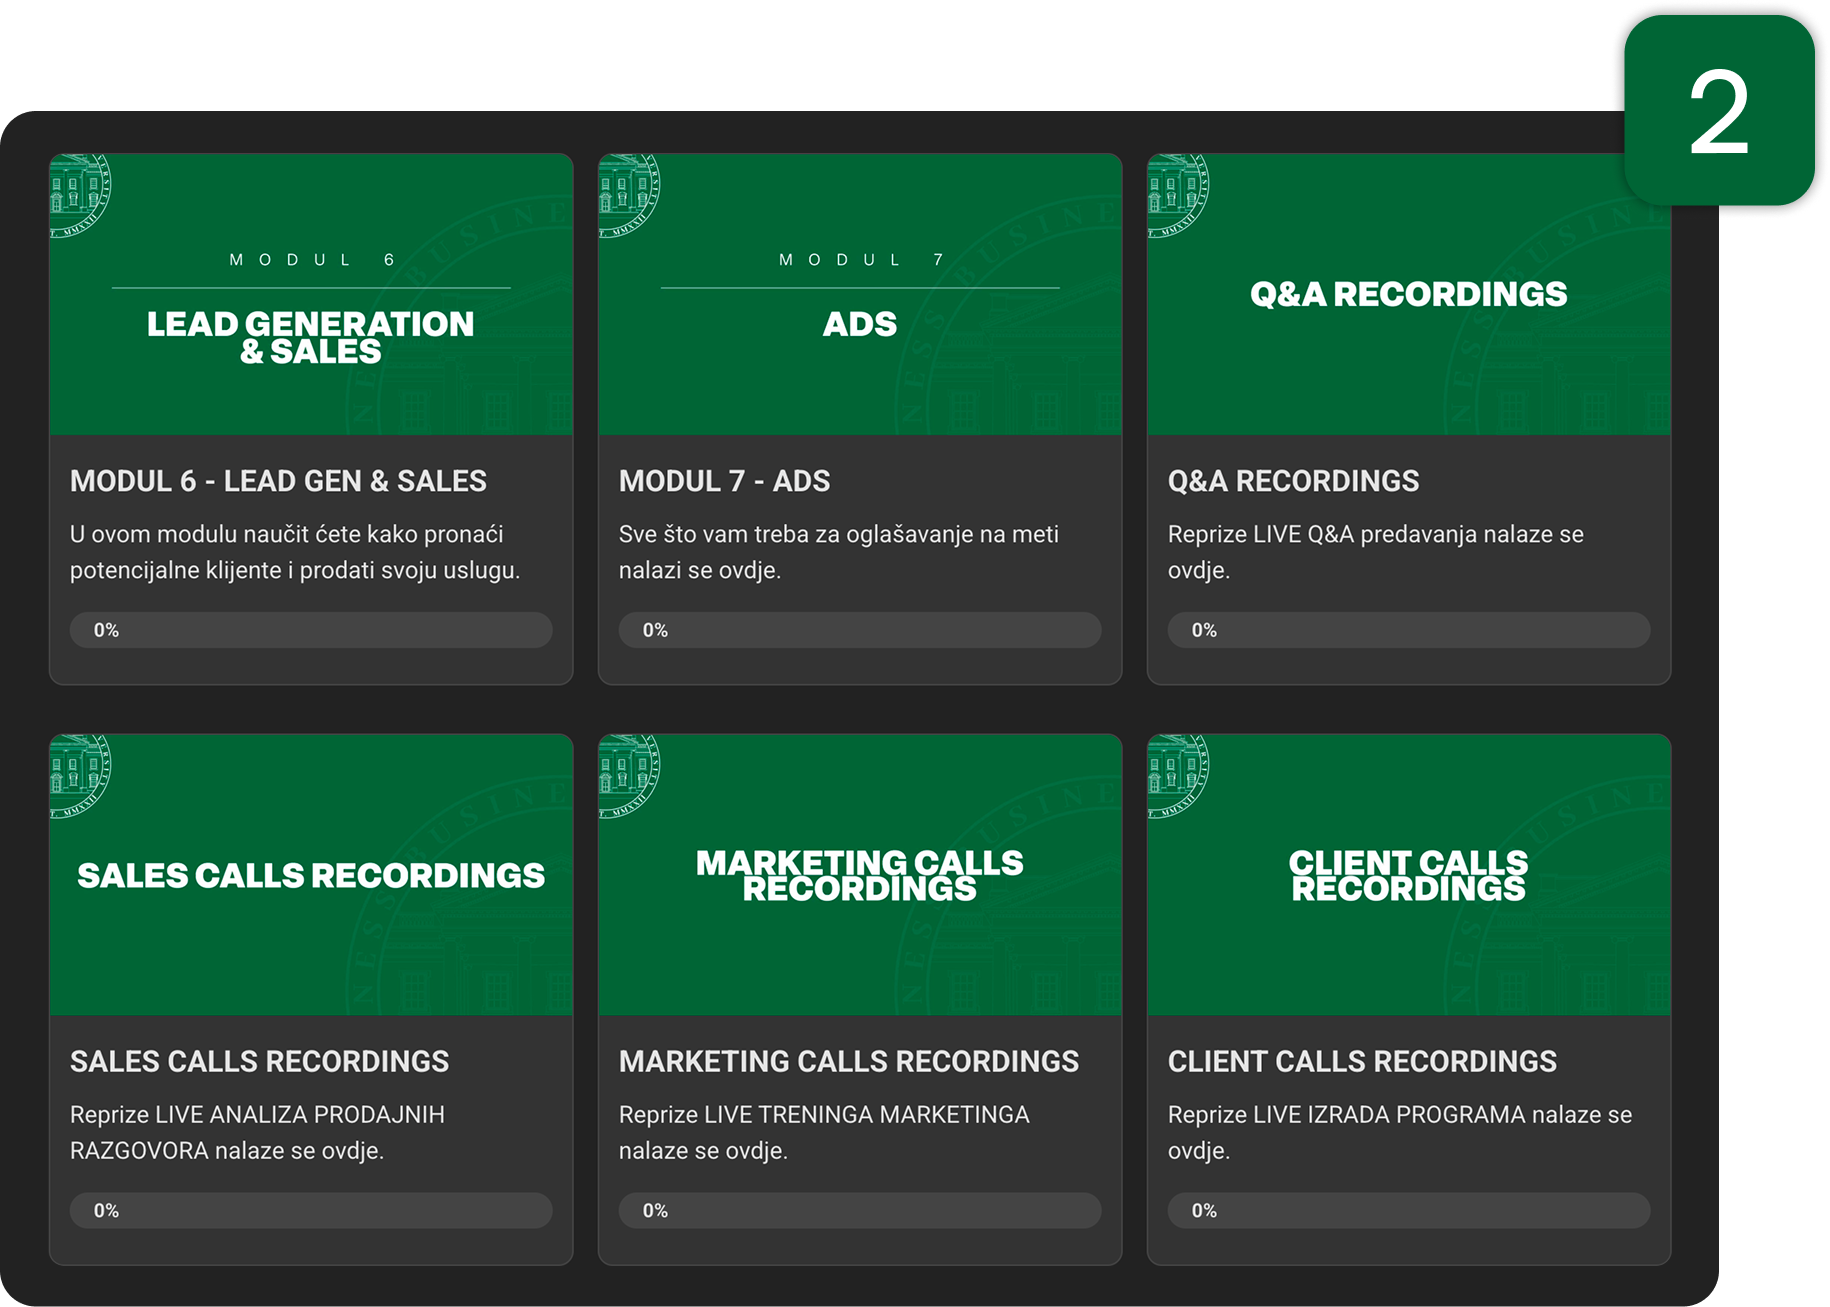
Task: Click the seal logo on Sales Calls card
Action: tap(79, 775)
